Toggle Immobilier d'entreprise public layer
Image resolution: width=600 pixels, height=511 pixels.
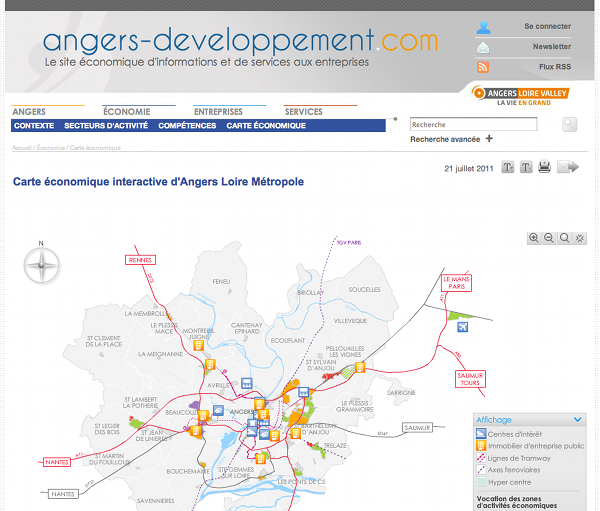(x=481, y=445)
